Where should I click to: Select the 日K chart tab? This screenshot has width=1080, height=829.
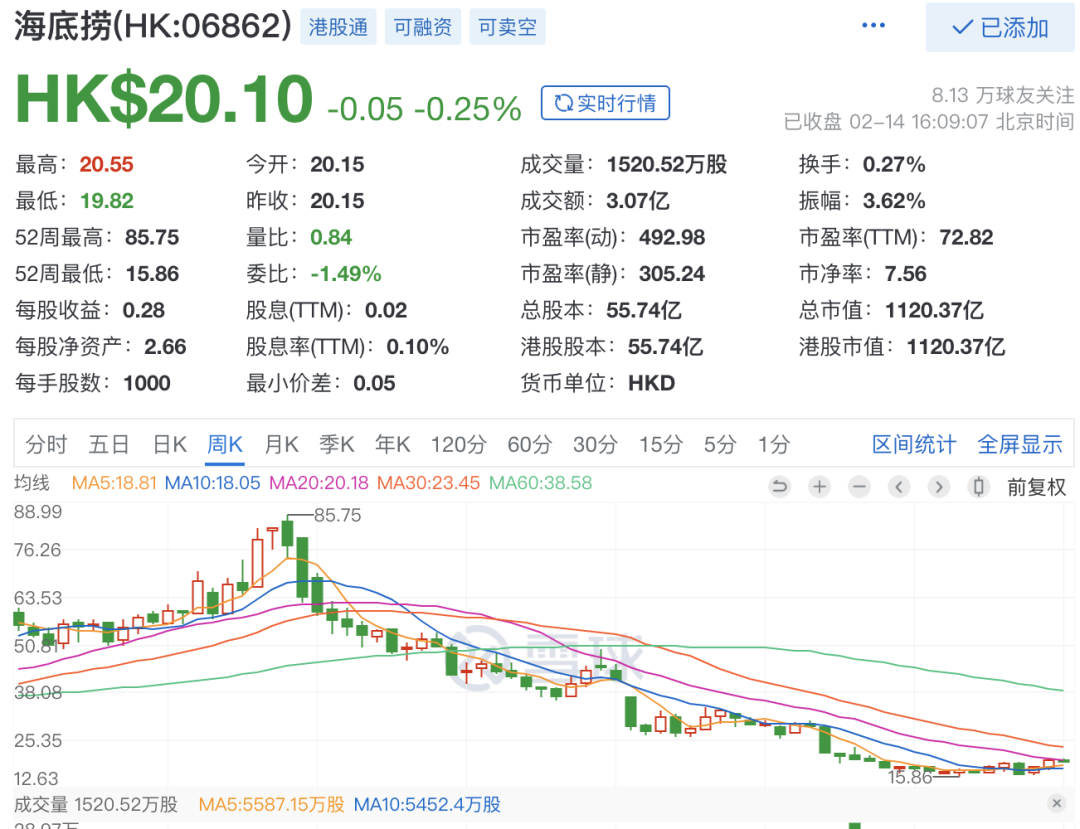pyautogui.click(x=169, y=445)
